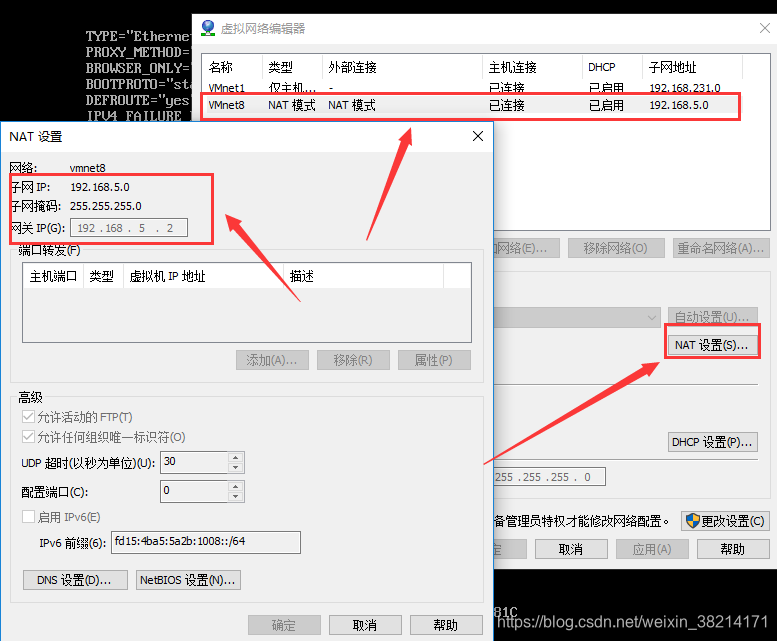The width and height of the screenshot is (777, 641).
Task: Select the VMnet8 row in network list
Action: pos(470,105)
